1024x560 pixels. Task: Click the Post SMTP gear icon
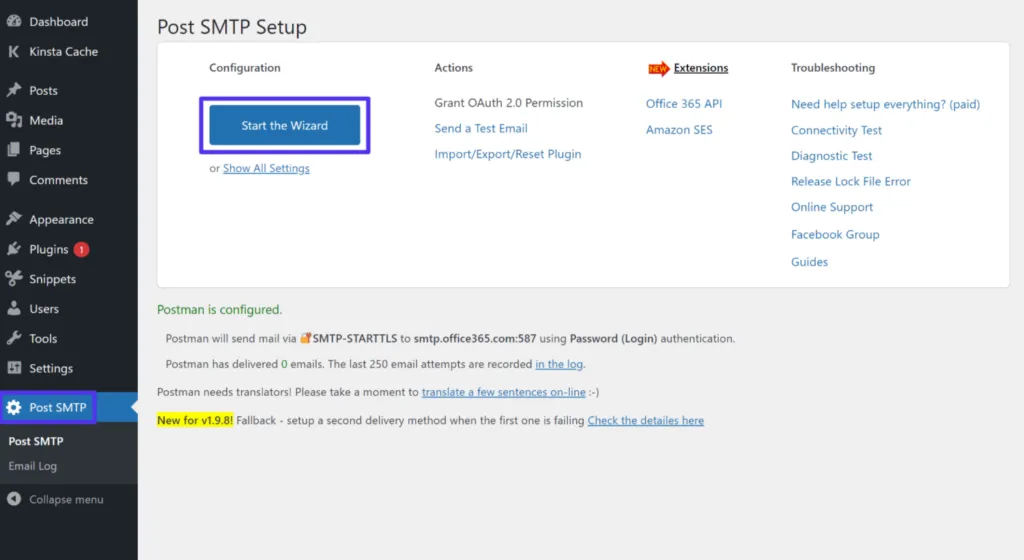tap(14, 407)
